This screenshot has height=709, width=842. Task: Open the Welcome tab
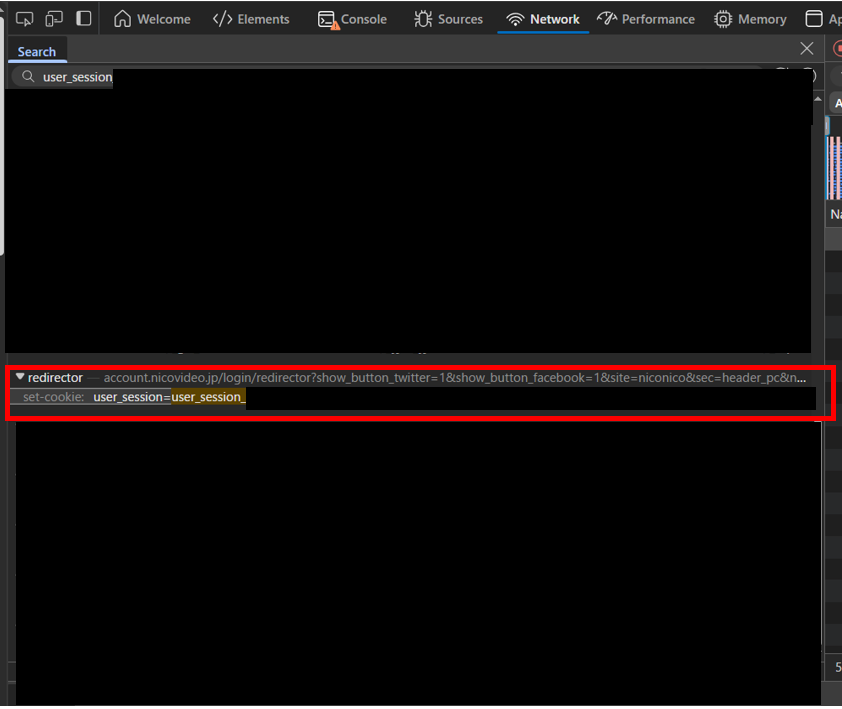152,19
